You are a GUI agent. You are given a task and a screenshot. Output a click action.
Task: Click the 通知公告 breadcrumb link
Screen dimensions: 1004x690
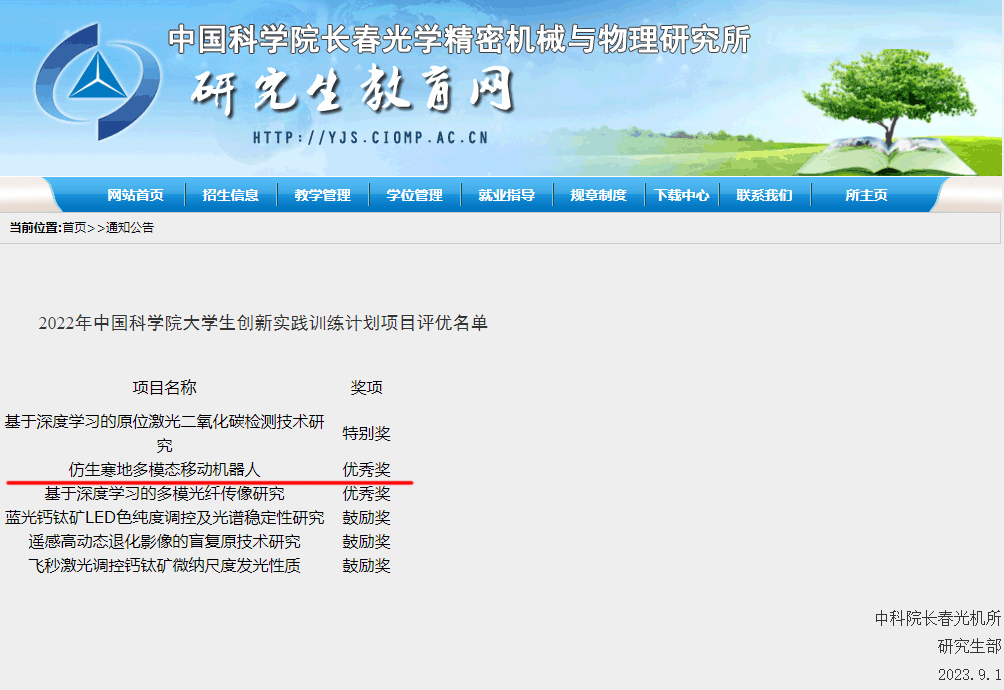[130, 228]
